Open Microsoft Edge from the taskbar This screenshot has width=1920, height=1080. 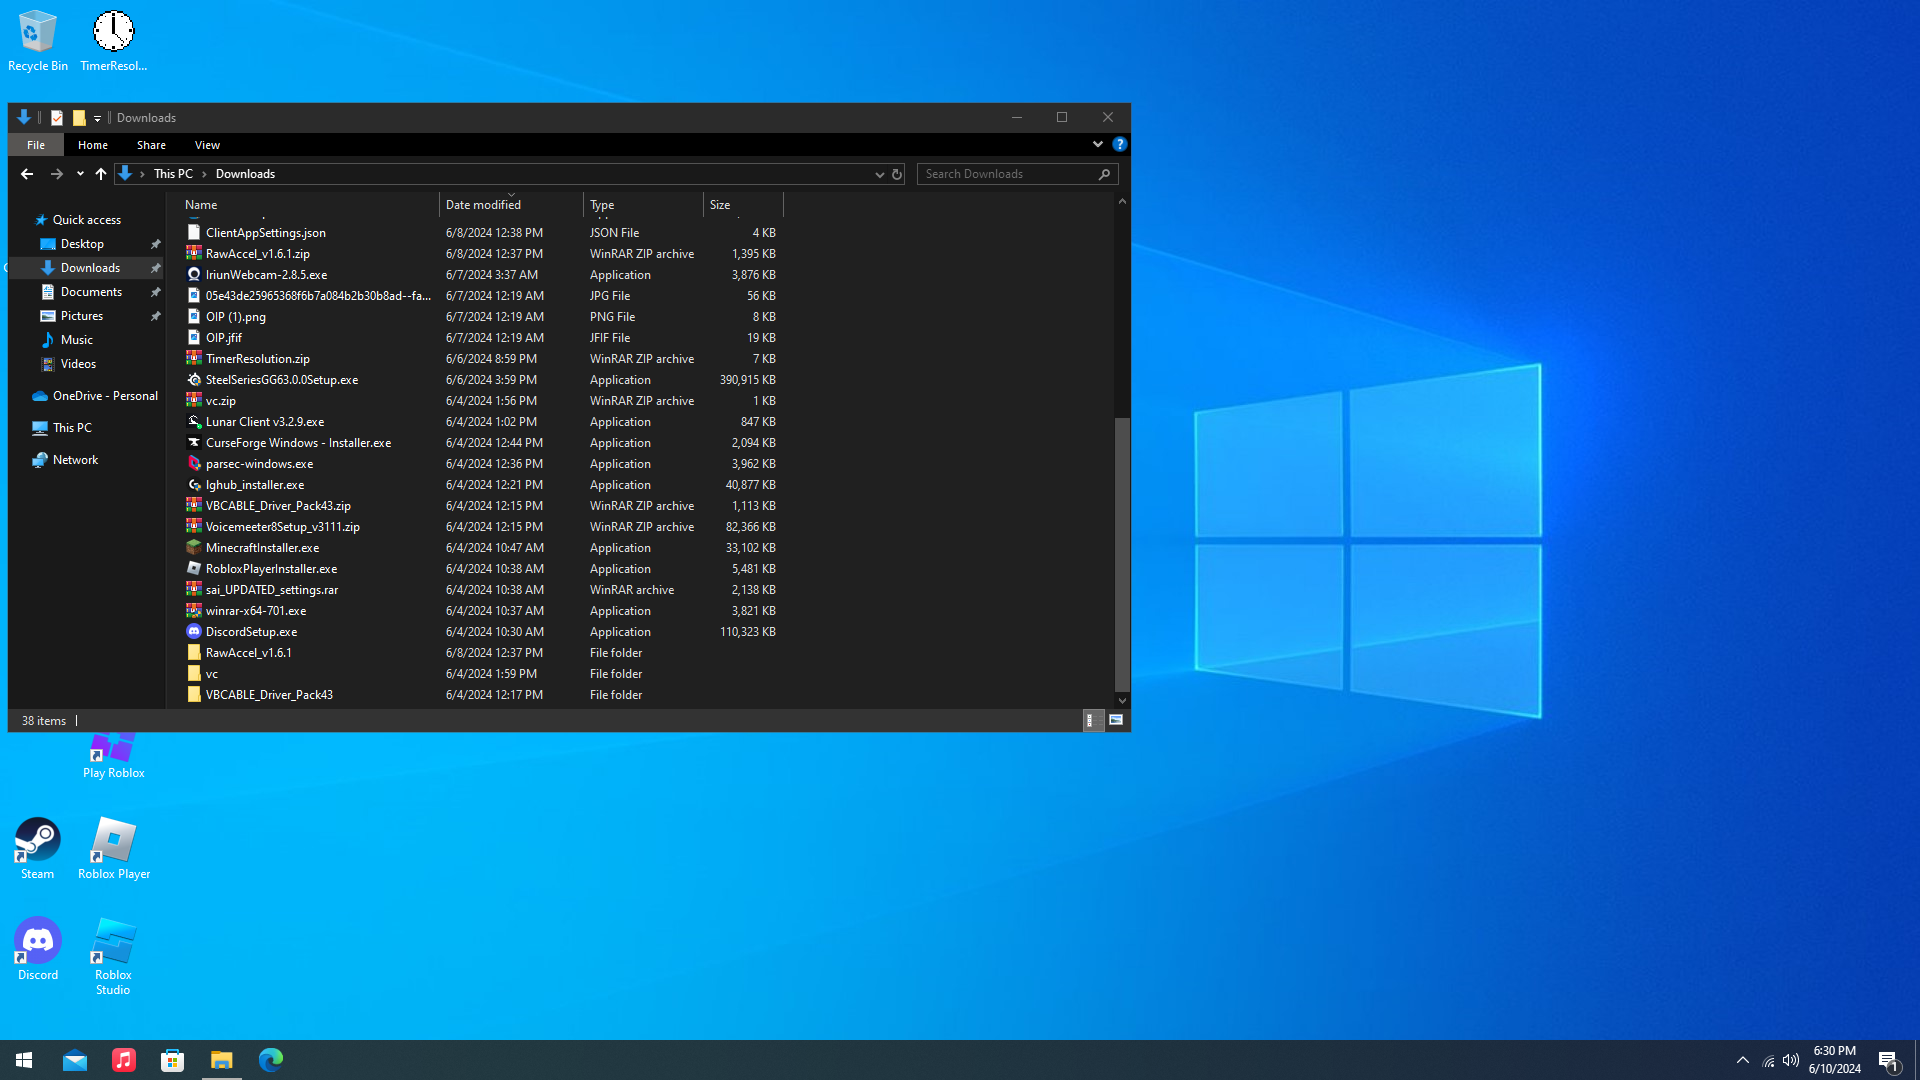[x=270, y=1060]
